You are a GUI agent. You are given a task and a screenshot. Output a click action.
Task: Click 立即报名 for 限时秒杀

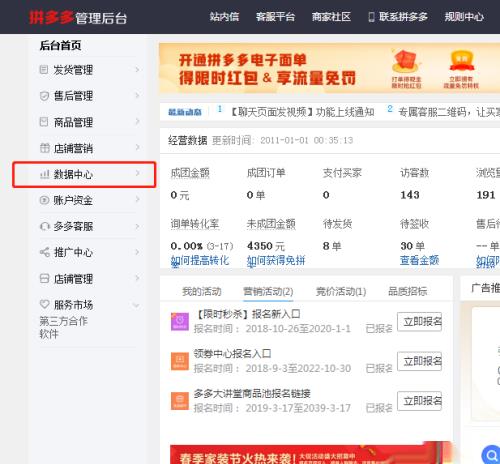[x=420, y=322]
